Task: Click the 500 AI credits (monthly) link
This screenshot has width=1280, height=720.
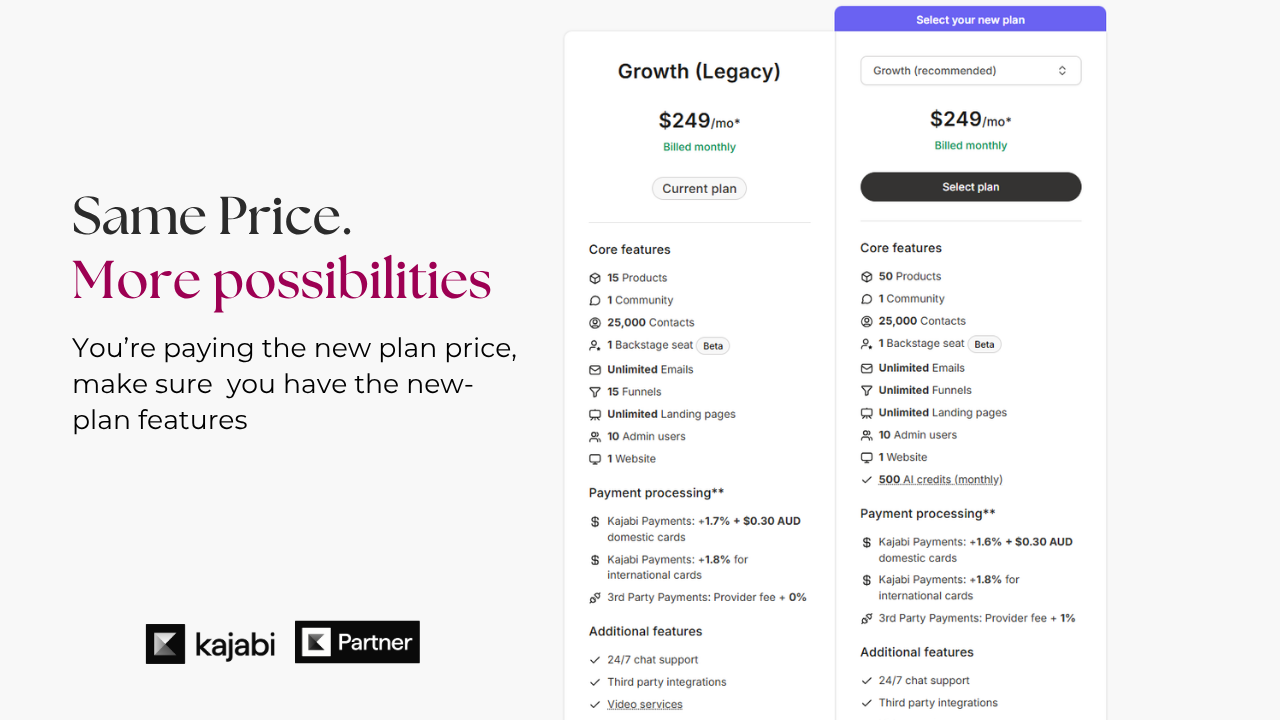Action: pos(940,480)
